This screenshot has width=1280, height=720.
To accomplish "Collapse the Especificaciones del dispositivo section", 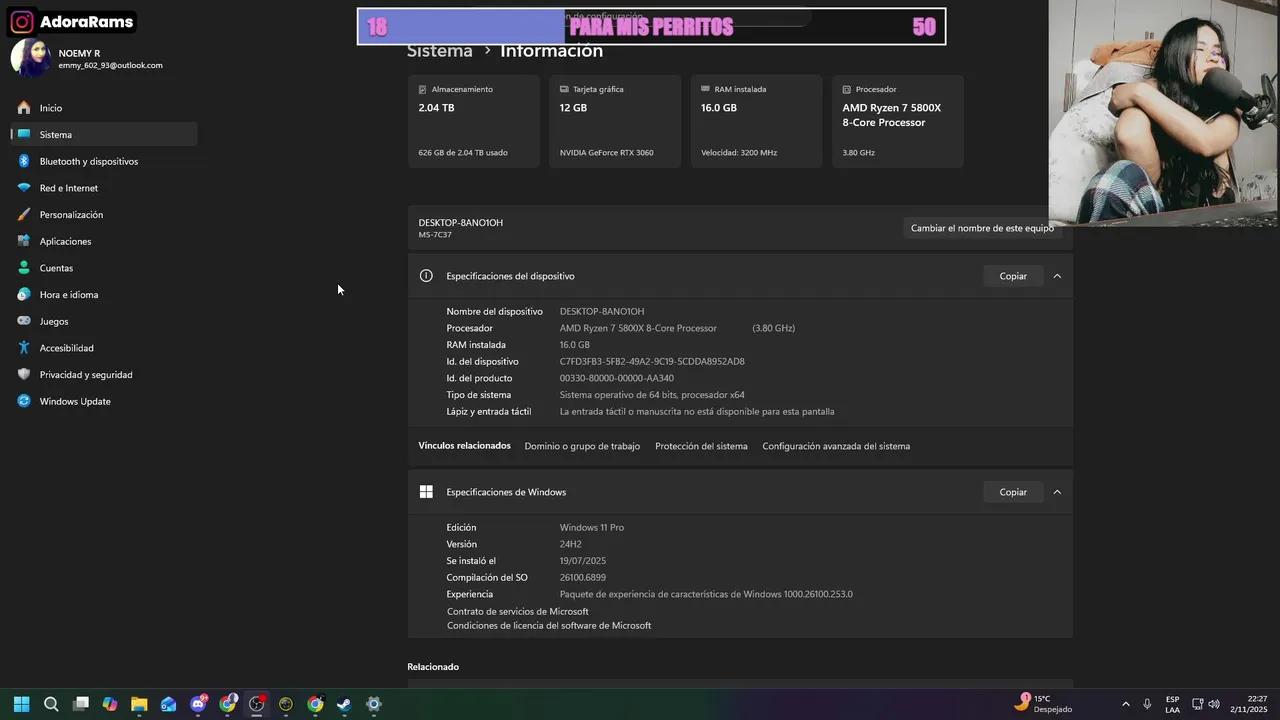I will [1057, 275].
